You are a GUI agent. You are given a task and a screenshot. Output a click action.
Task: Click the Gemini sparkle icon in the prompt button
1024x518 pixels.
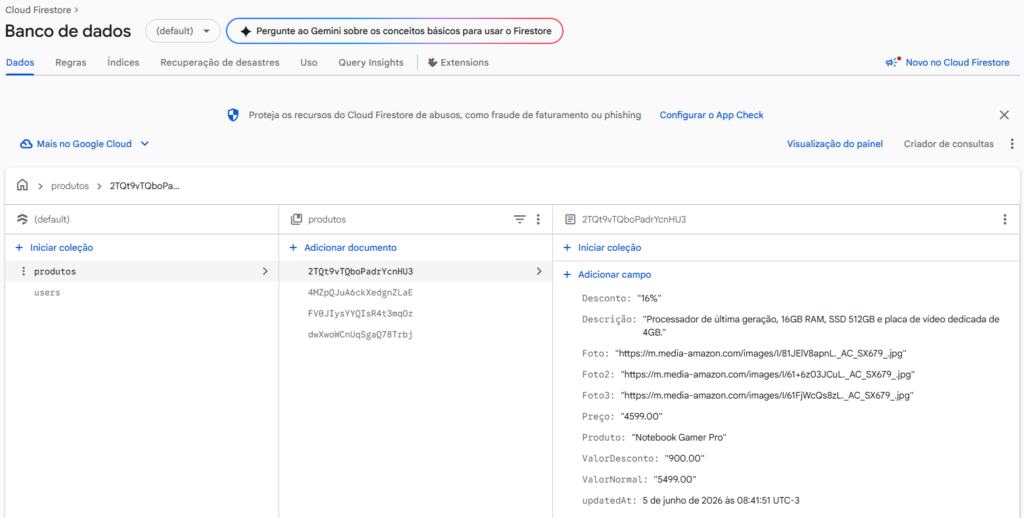coord(246,31)
